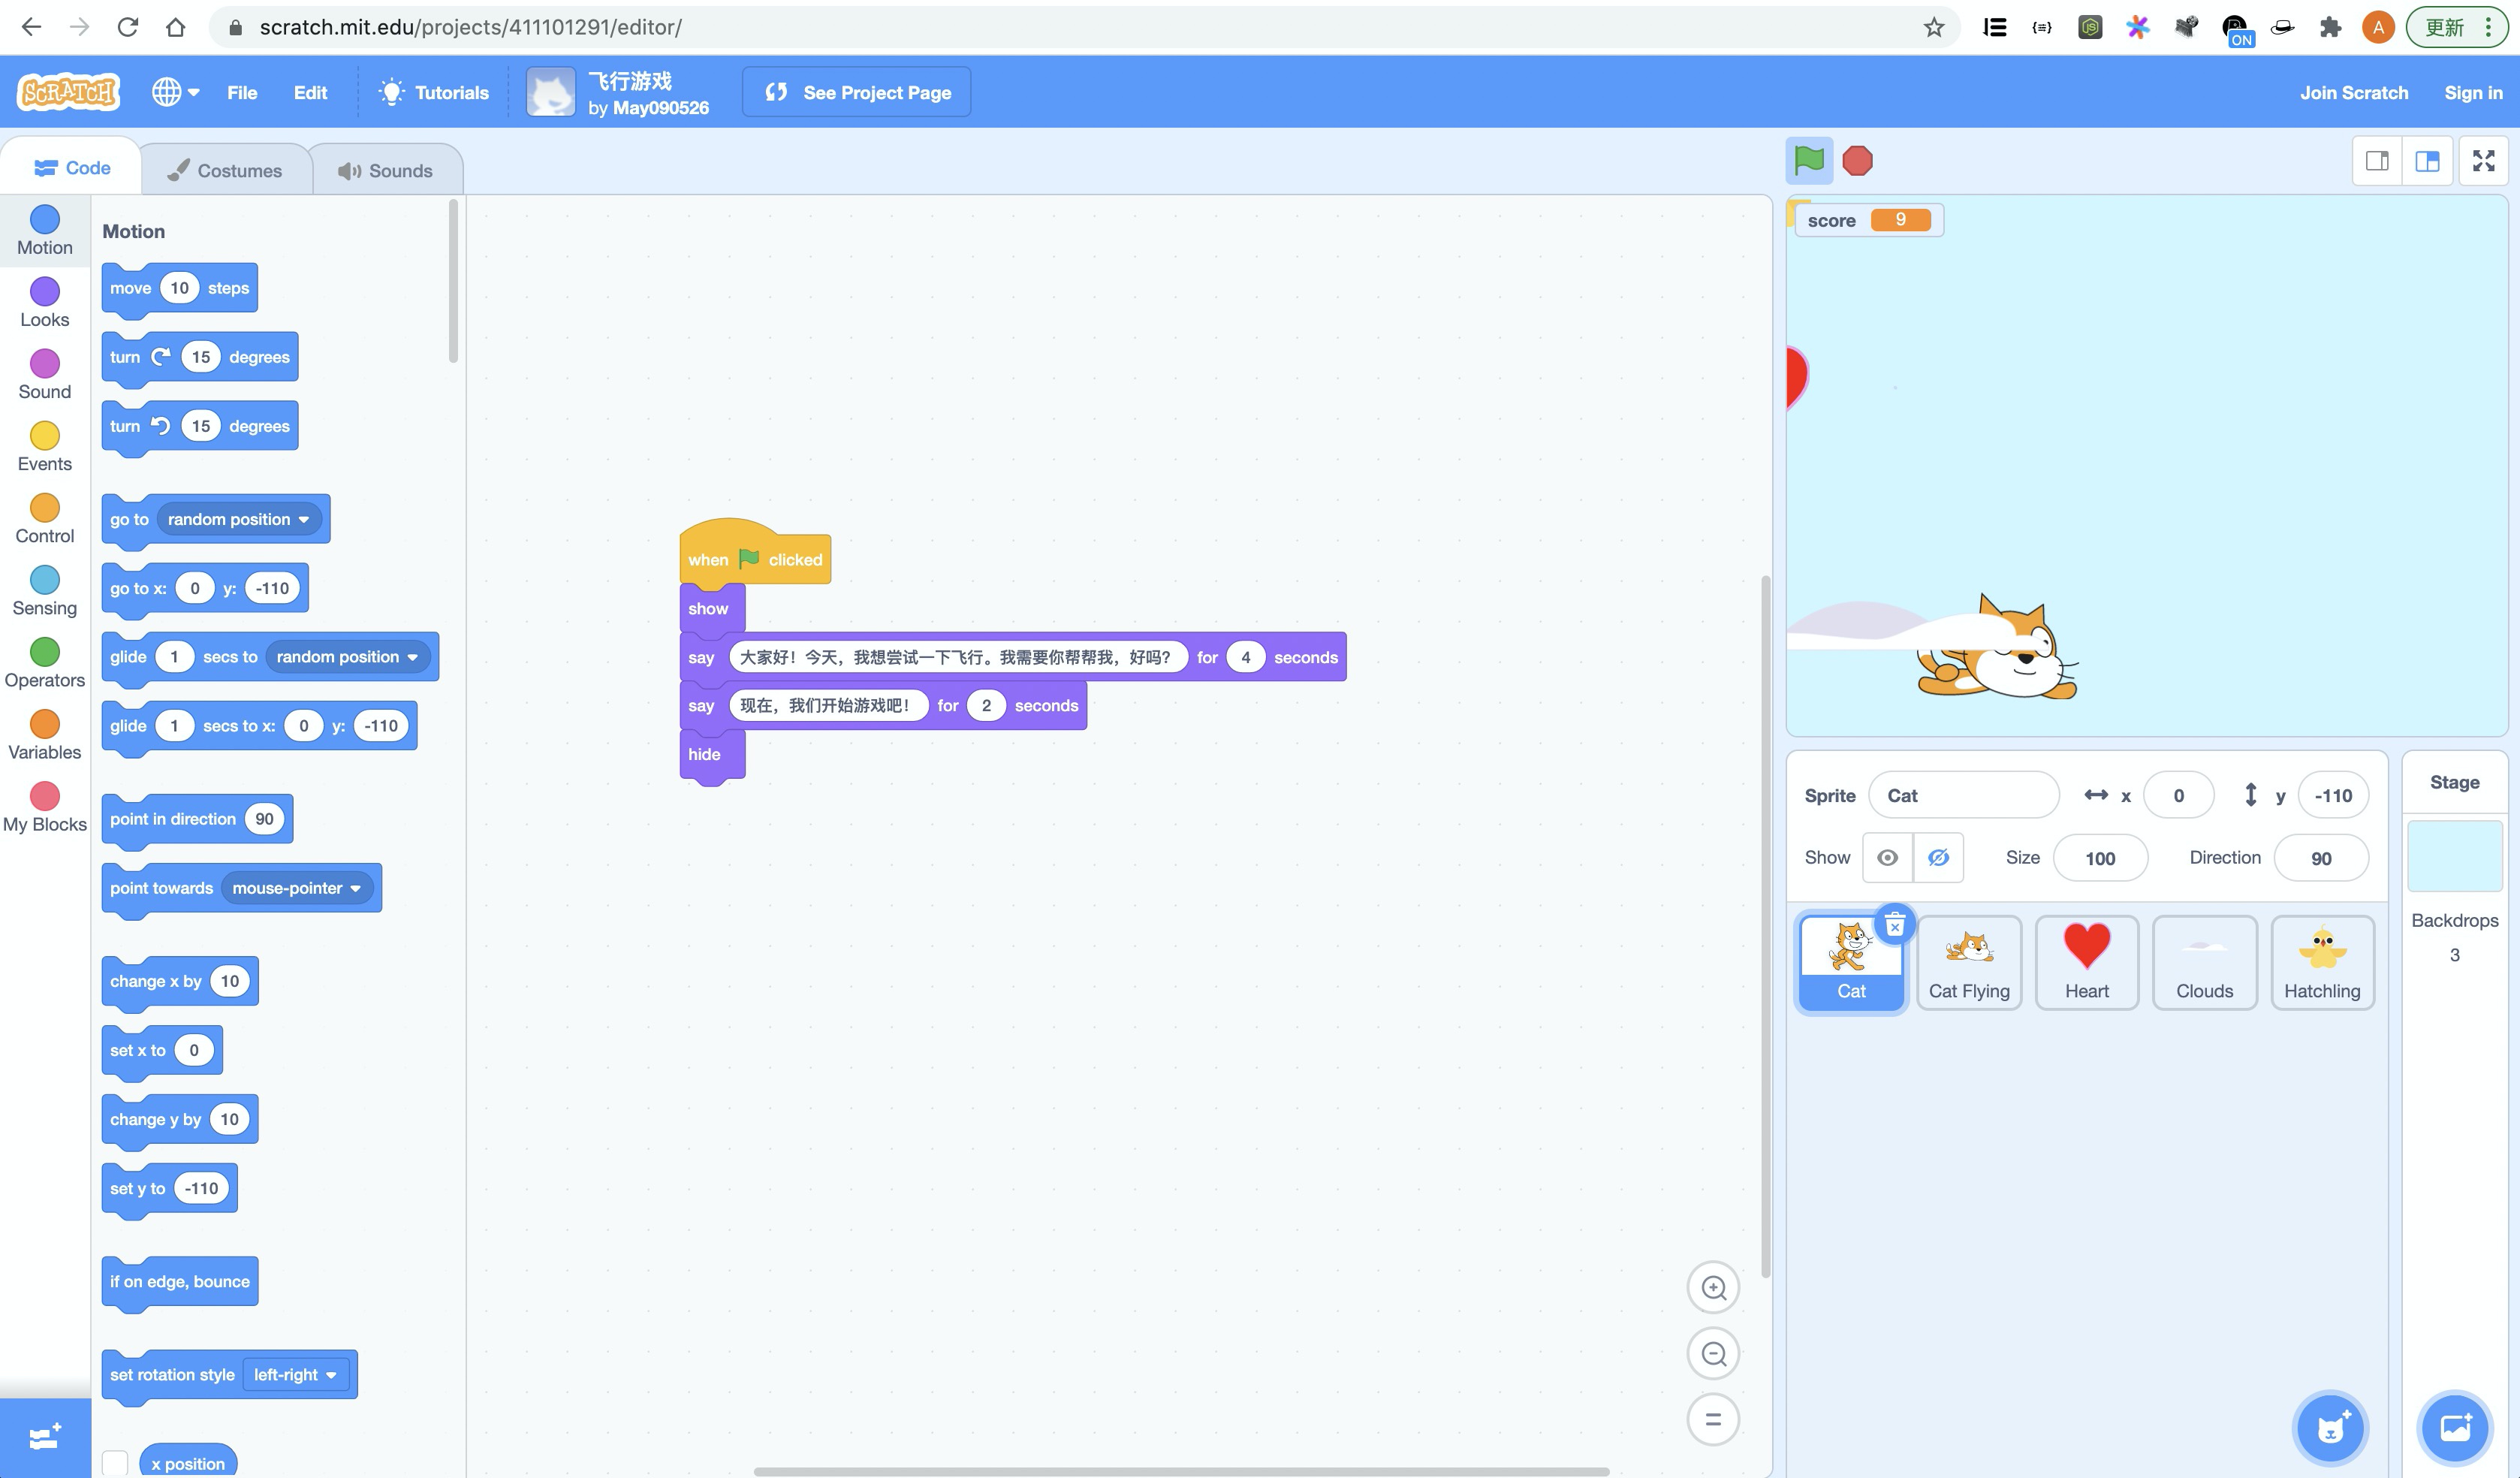The image size is (2520, 1478).
Task: Show sprite using the eye icon
Action: tap(1887, 858)
